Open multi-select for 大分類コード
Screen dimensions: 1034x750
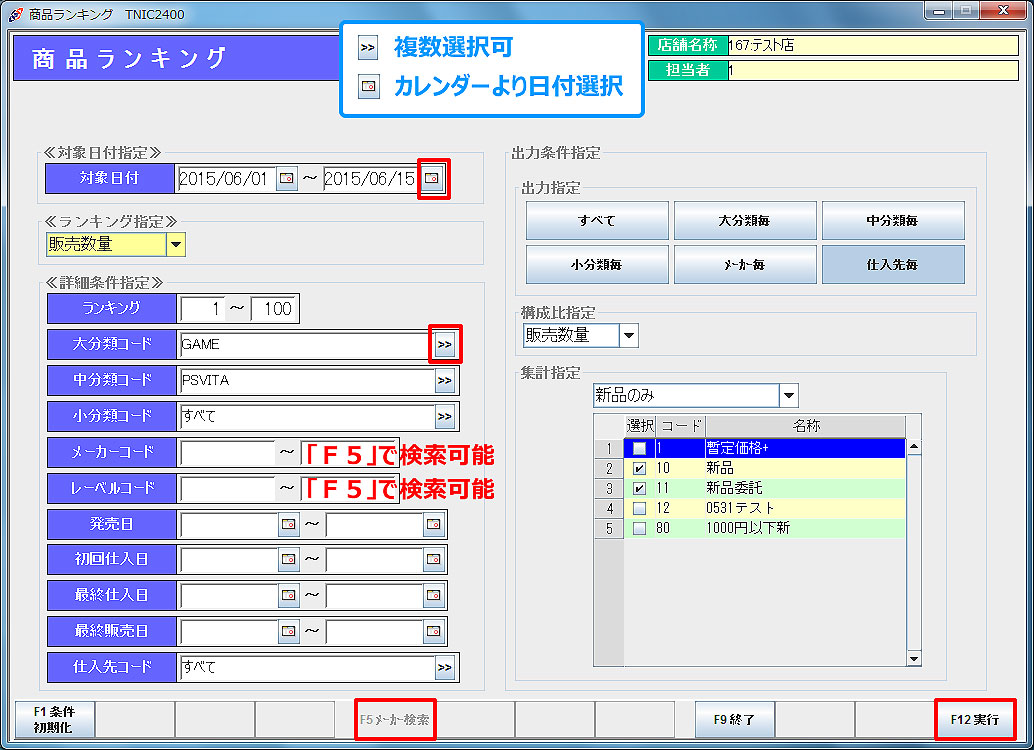(445, 345)
